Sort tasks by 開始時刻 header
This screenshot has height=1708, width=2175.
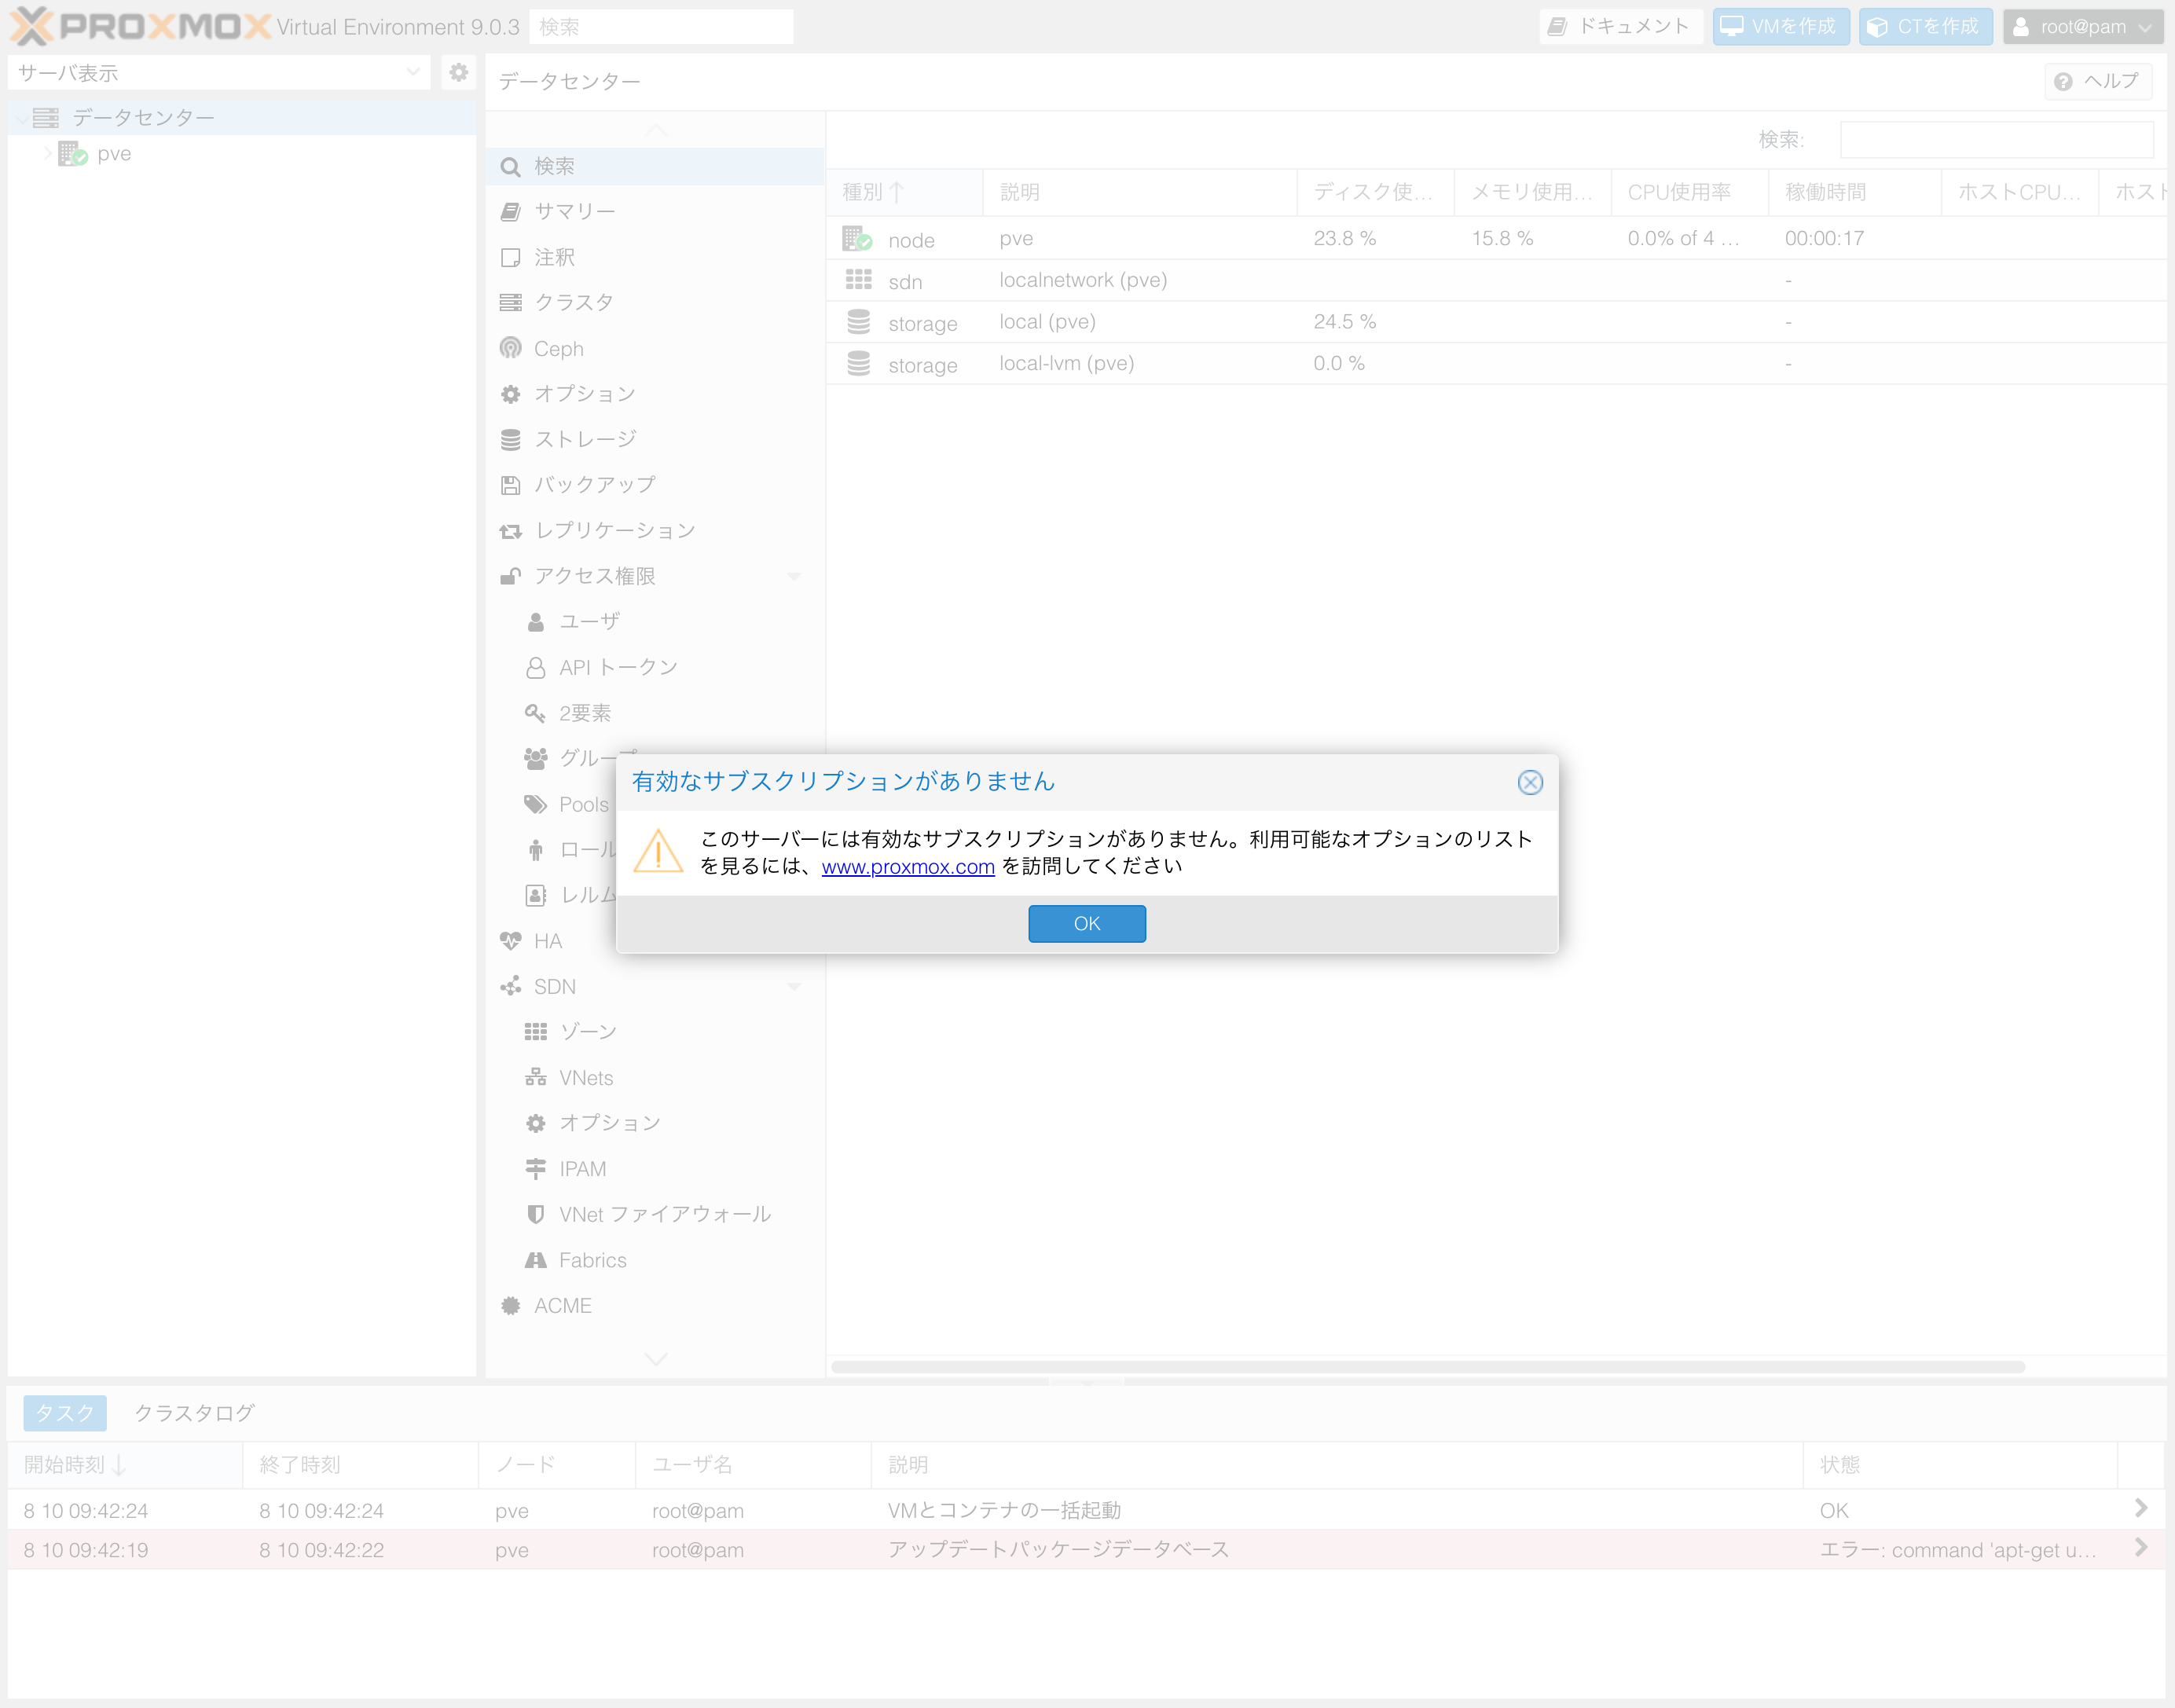coord(125,1465)
